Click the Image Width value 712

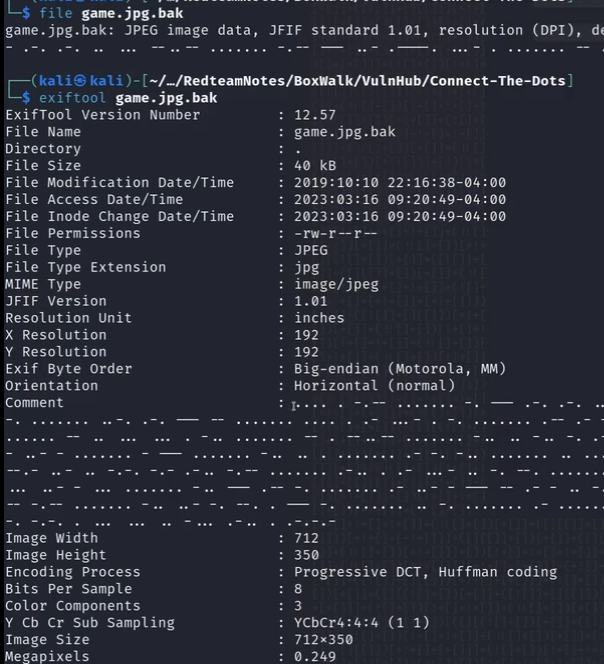tap(306, 538)
